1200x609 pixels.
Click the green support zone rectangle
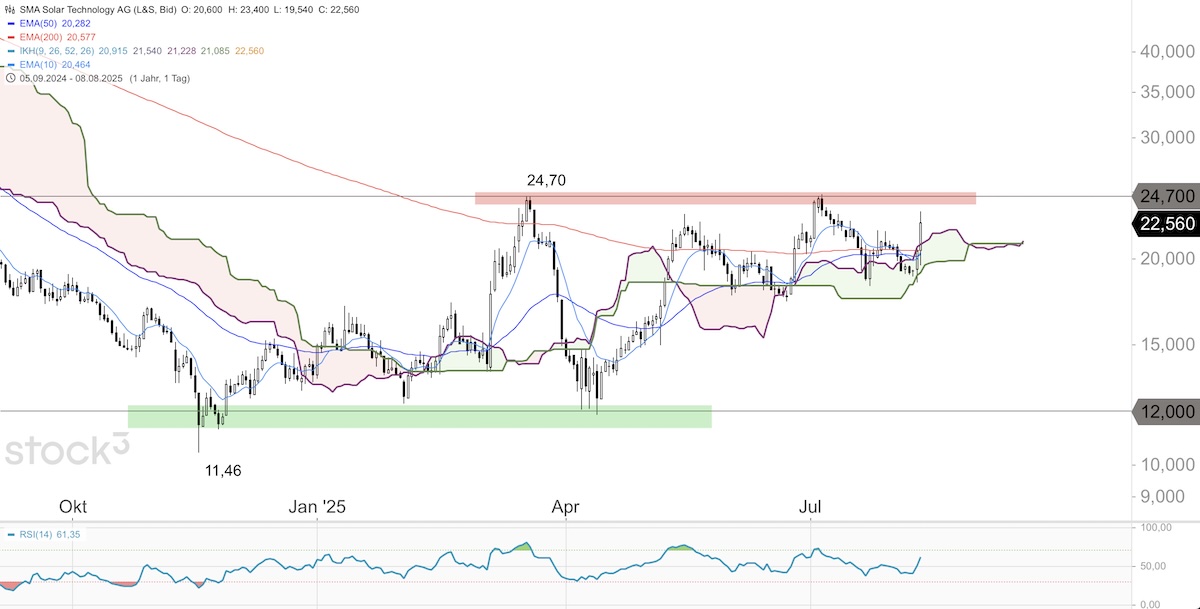coord(420,416)
